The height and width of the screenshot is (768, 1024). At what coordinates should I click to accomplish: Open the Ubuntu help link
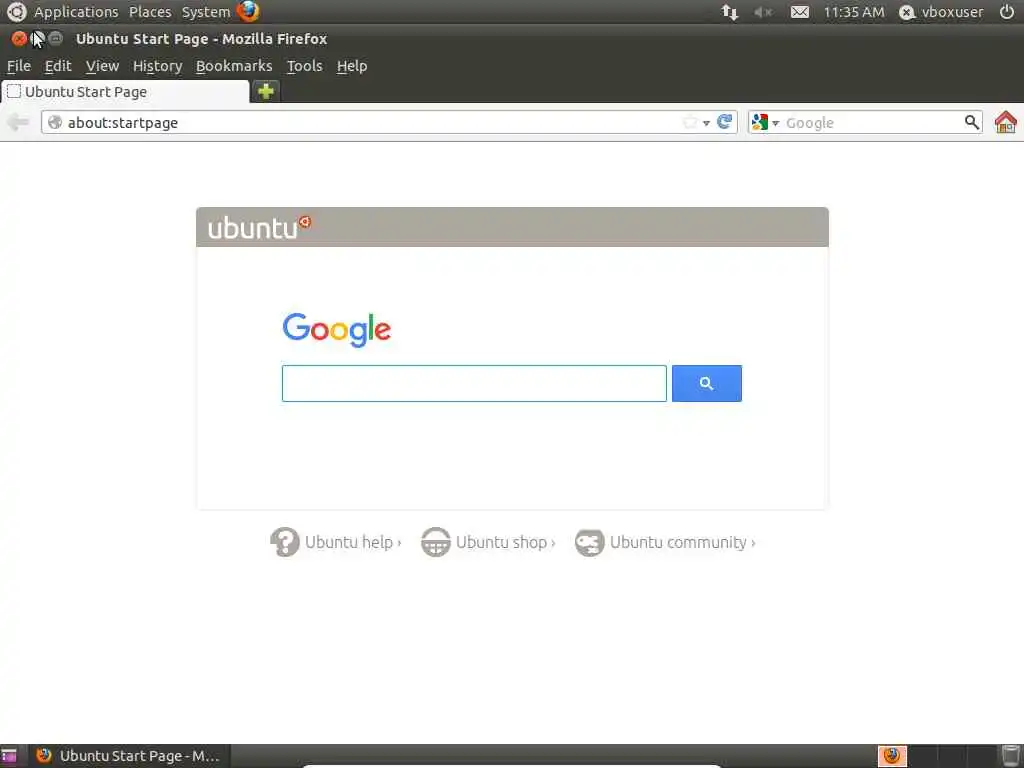[353, 542]
